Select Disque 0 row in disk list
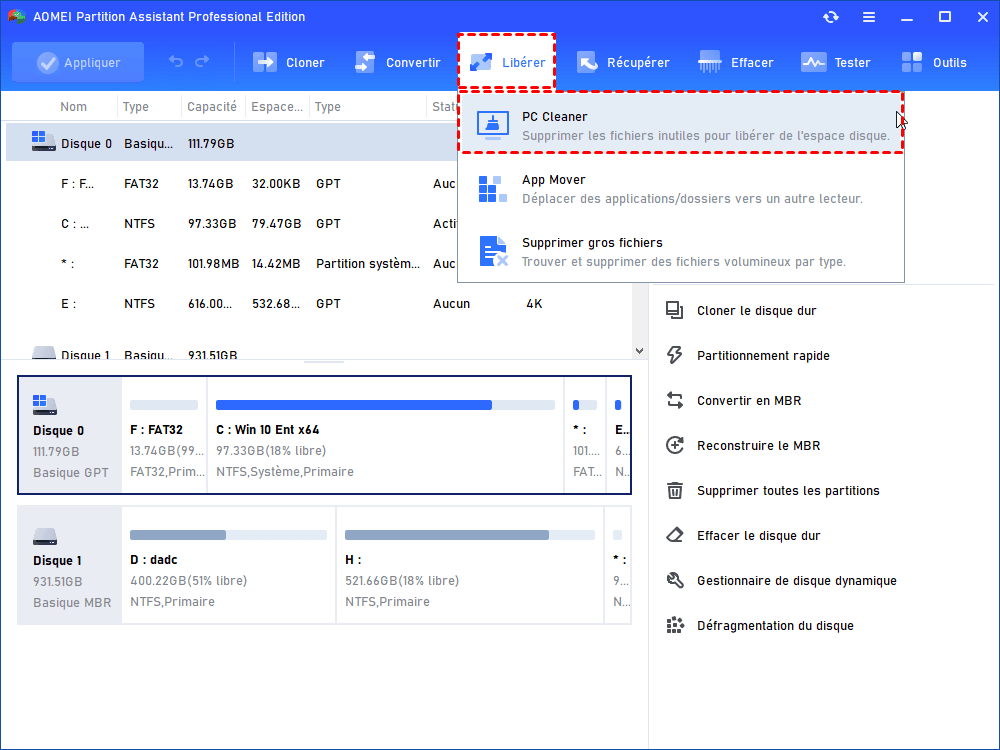Screen dimensions: 1000x750 [232, 142]
